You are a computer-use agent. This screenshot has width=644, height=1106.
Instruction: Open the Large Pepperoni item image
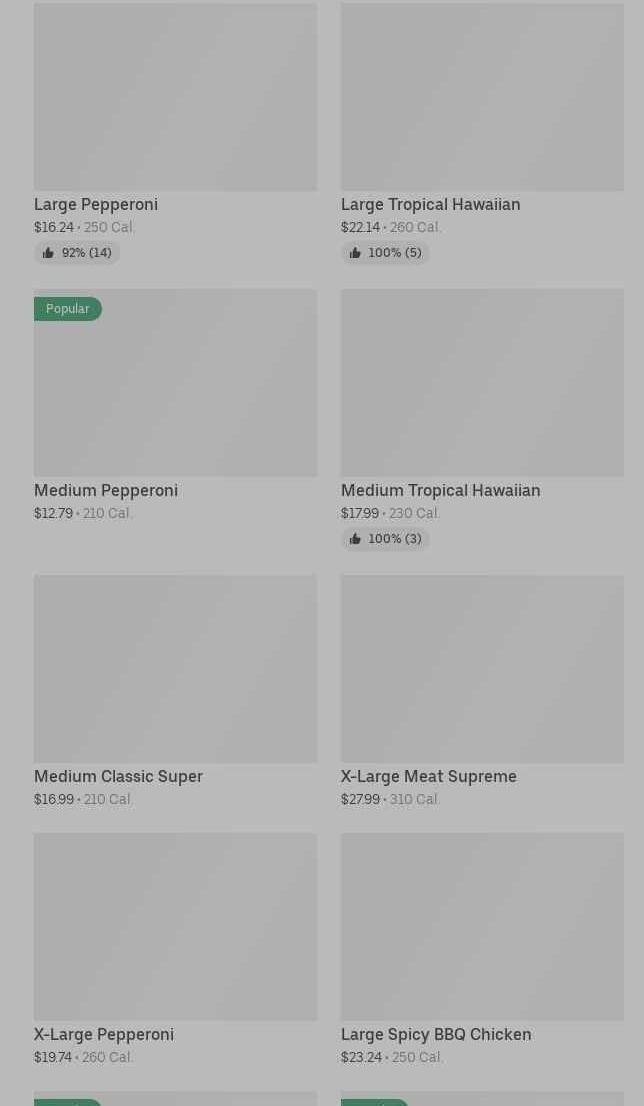(x=175, y=97)
